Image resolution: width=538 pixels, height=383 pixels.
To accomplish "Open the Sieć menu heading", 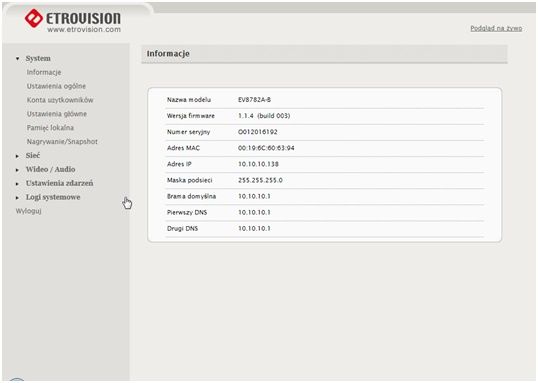I will coord(33,155).
